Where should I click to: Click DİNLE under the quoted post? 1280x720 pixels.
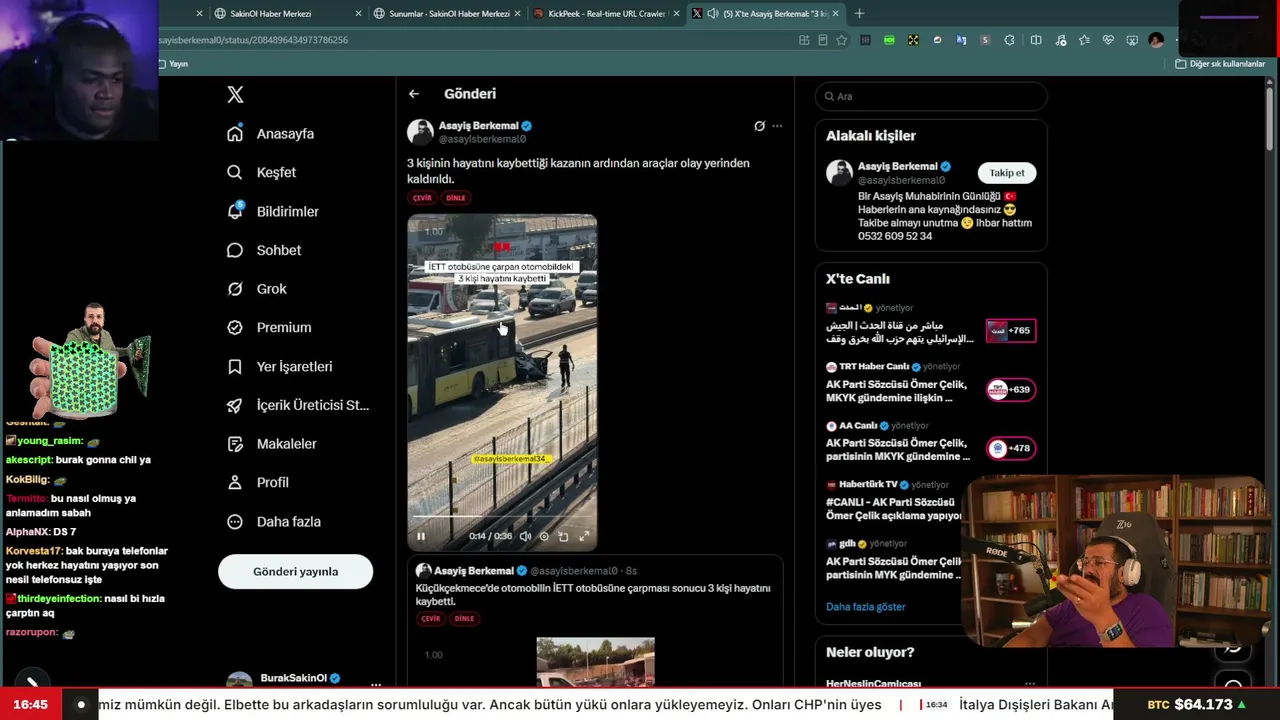click(x=464, y=619)
